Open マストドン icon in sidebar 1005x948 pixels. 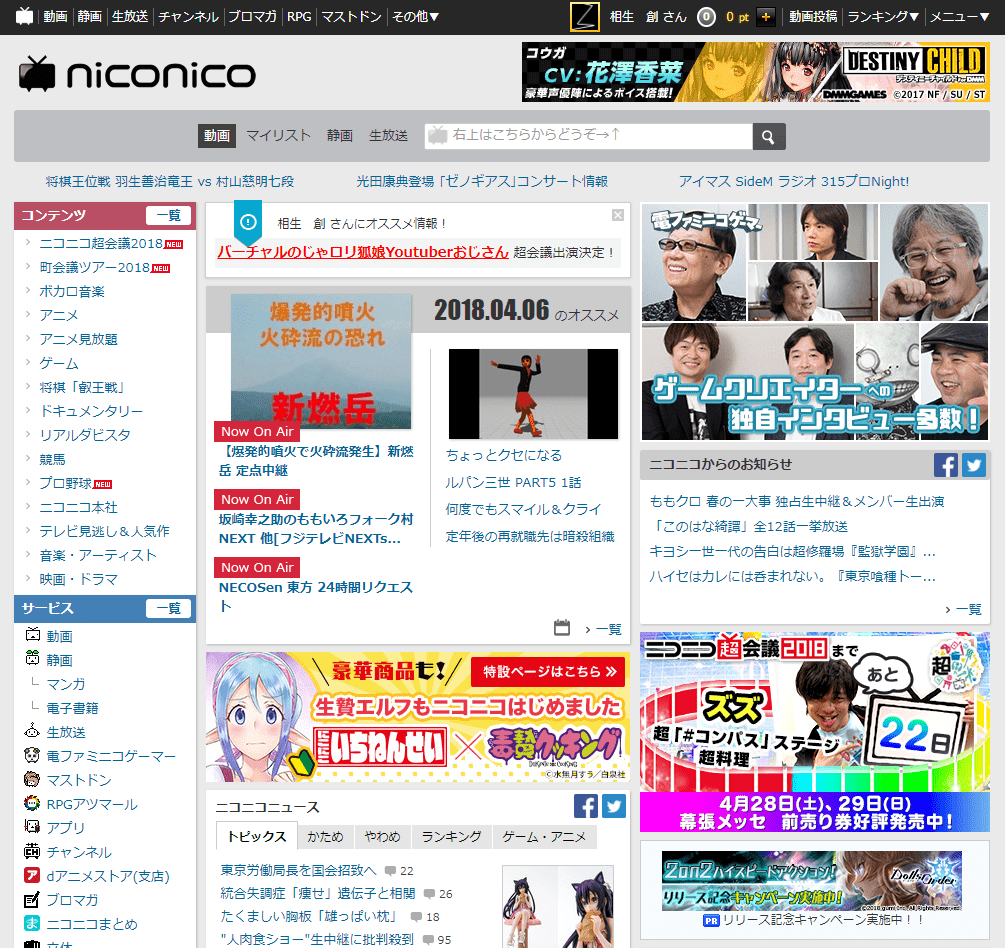32,779
